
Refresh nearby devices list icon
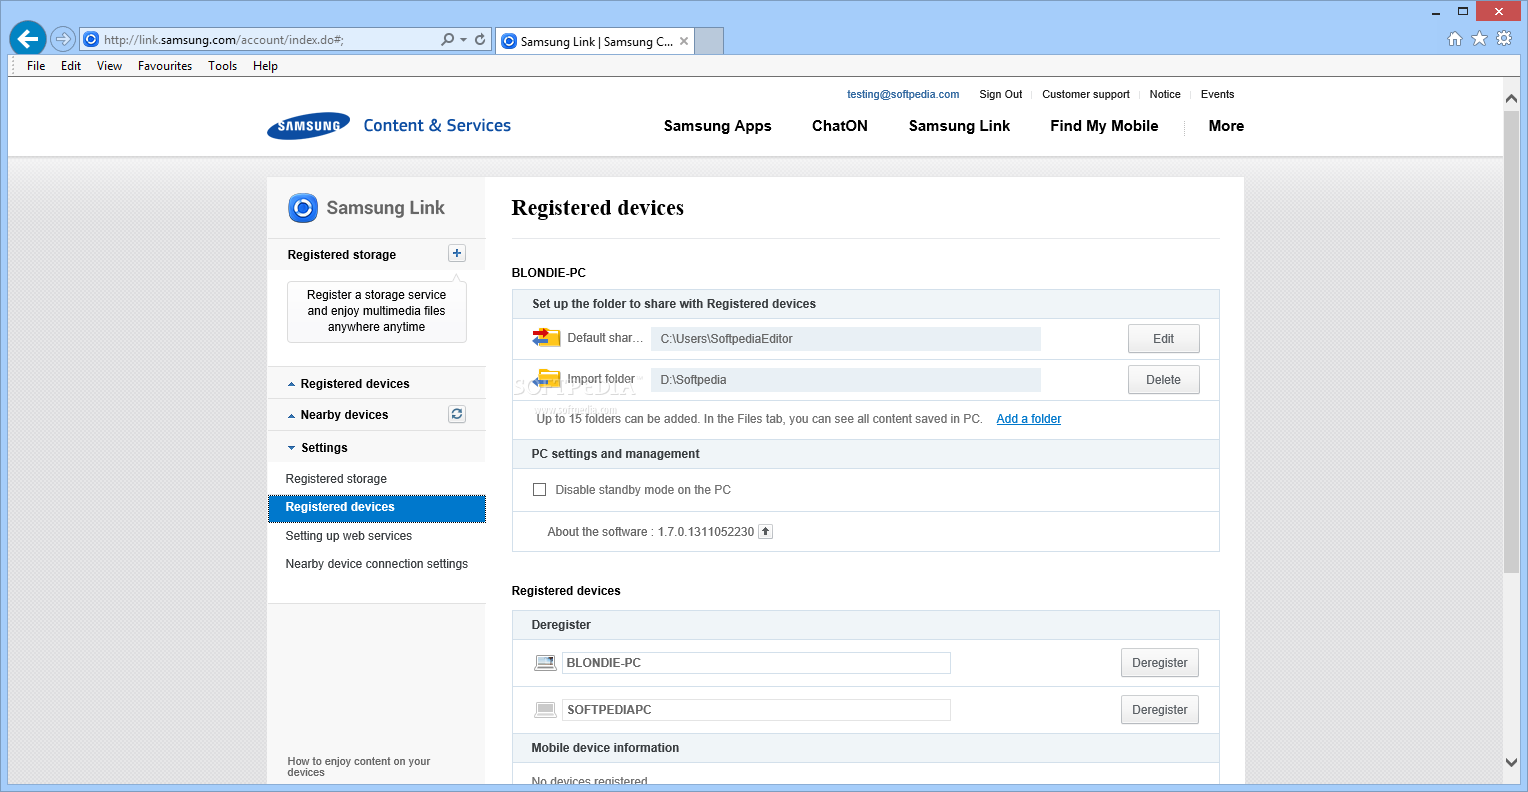457,414
